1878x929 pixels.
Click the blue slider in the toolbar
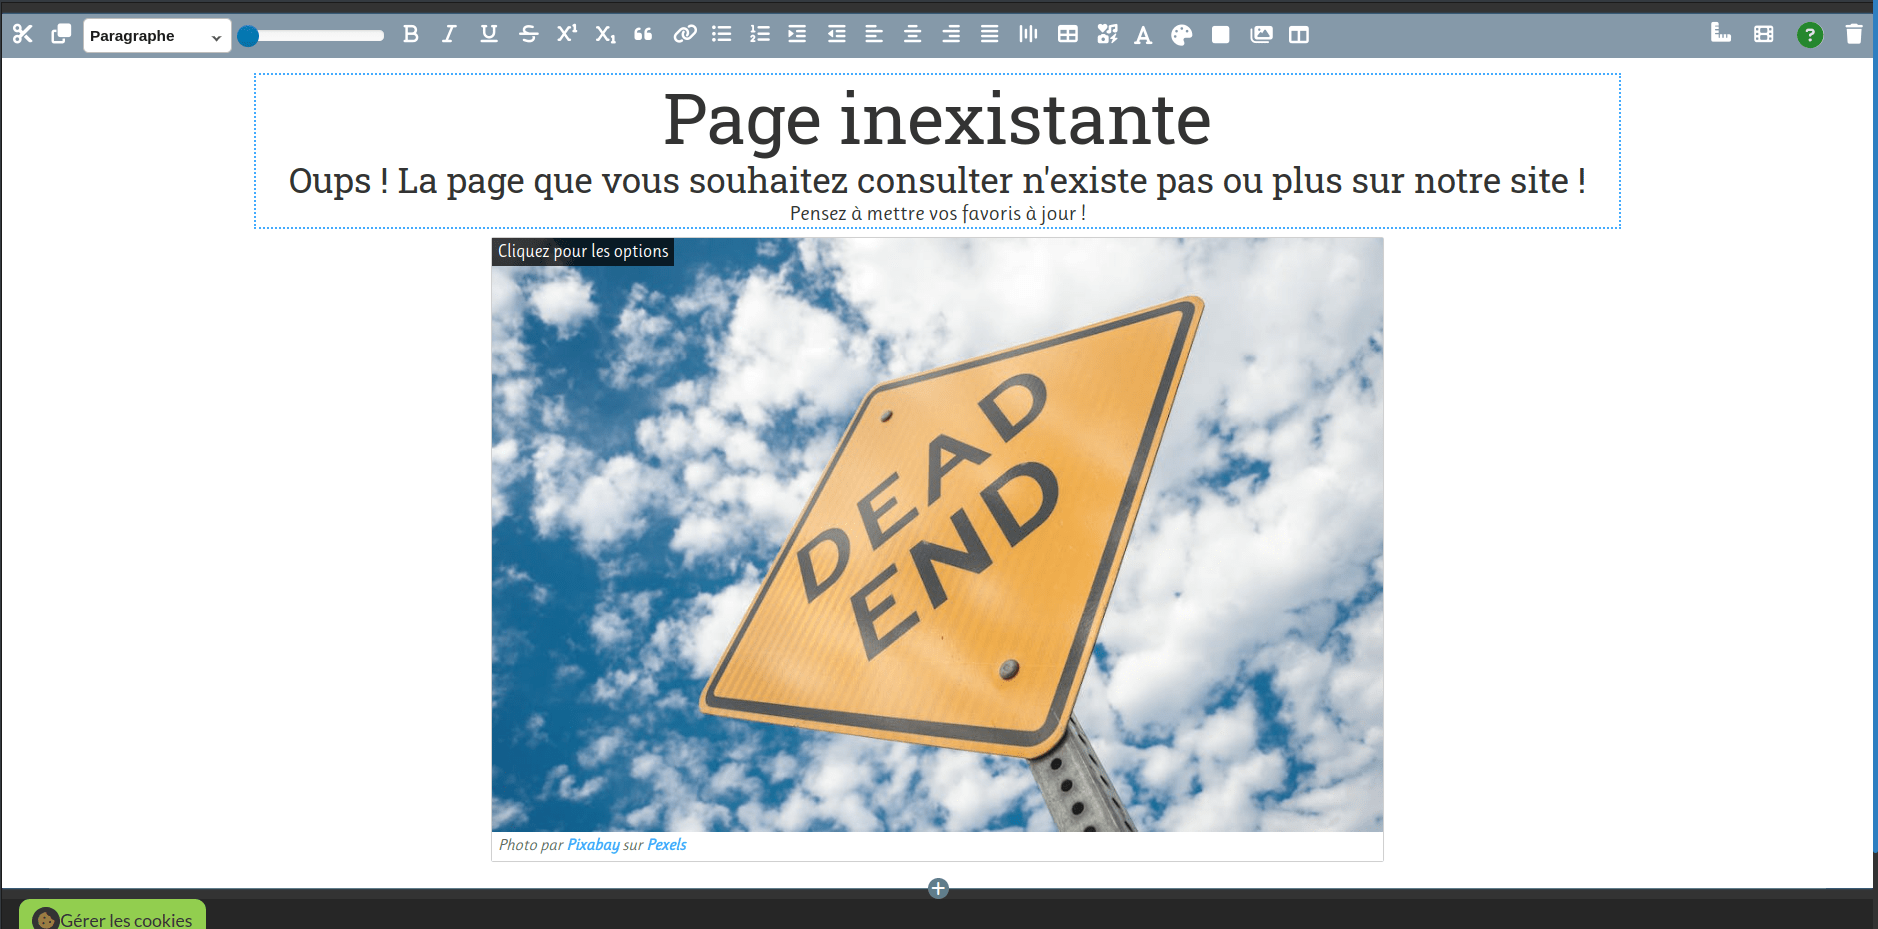[311, 36]
